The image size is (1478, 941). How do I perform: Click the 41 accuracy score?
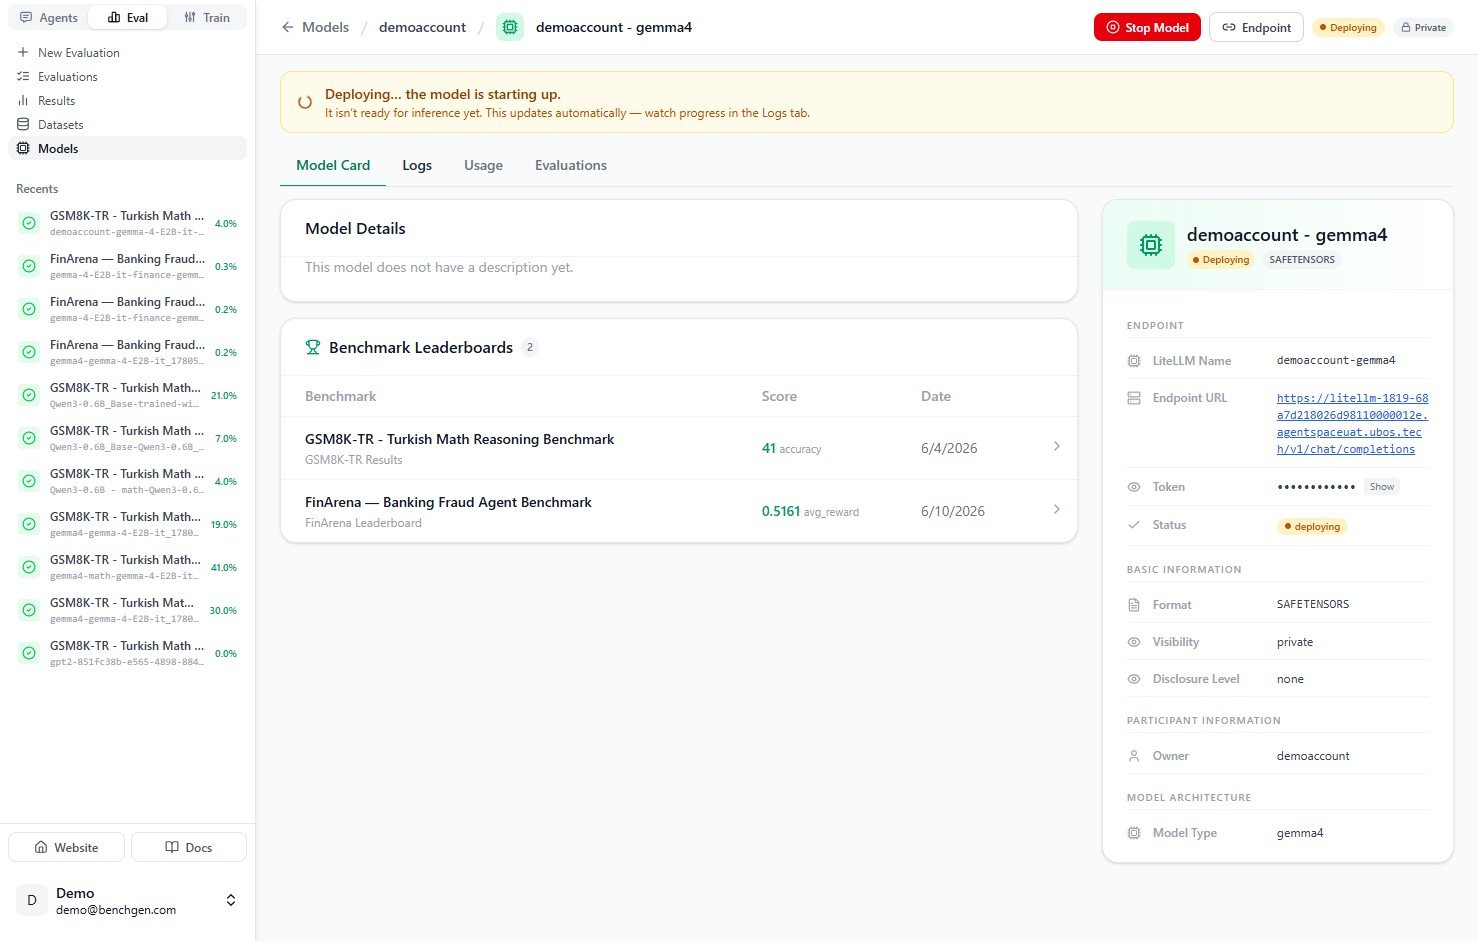pos(791,448)
